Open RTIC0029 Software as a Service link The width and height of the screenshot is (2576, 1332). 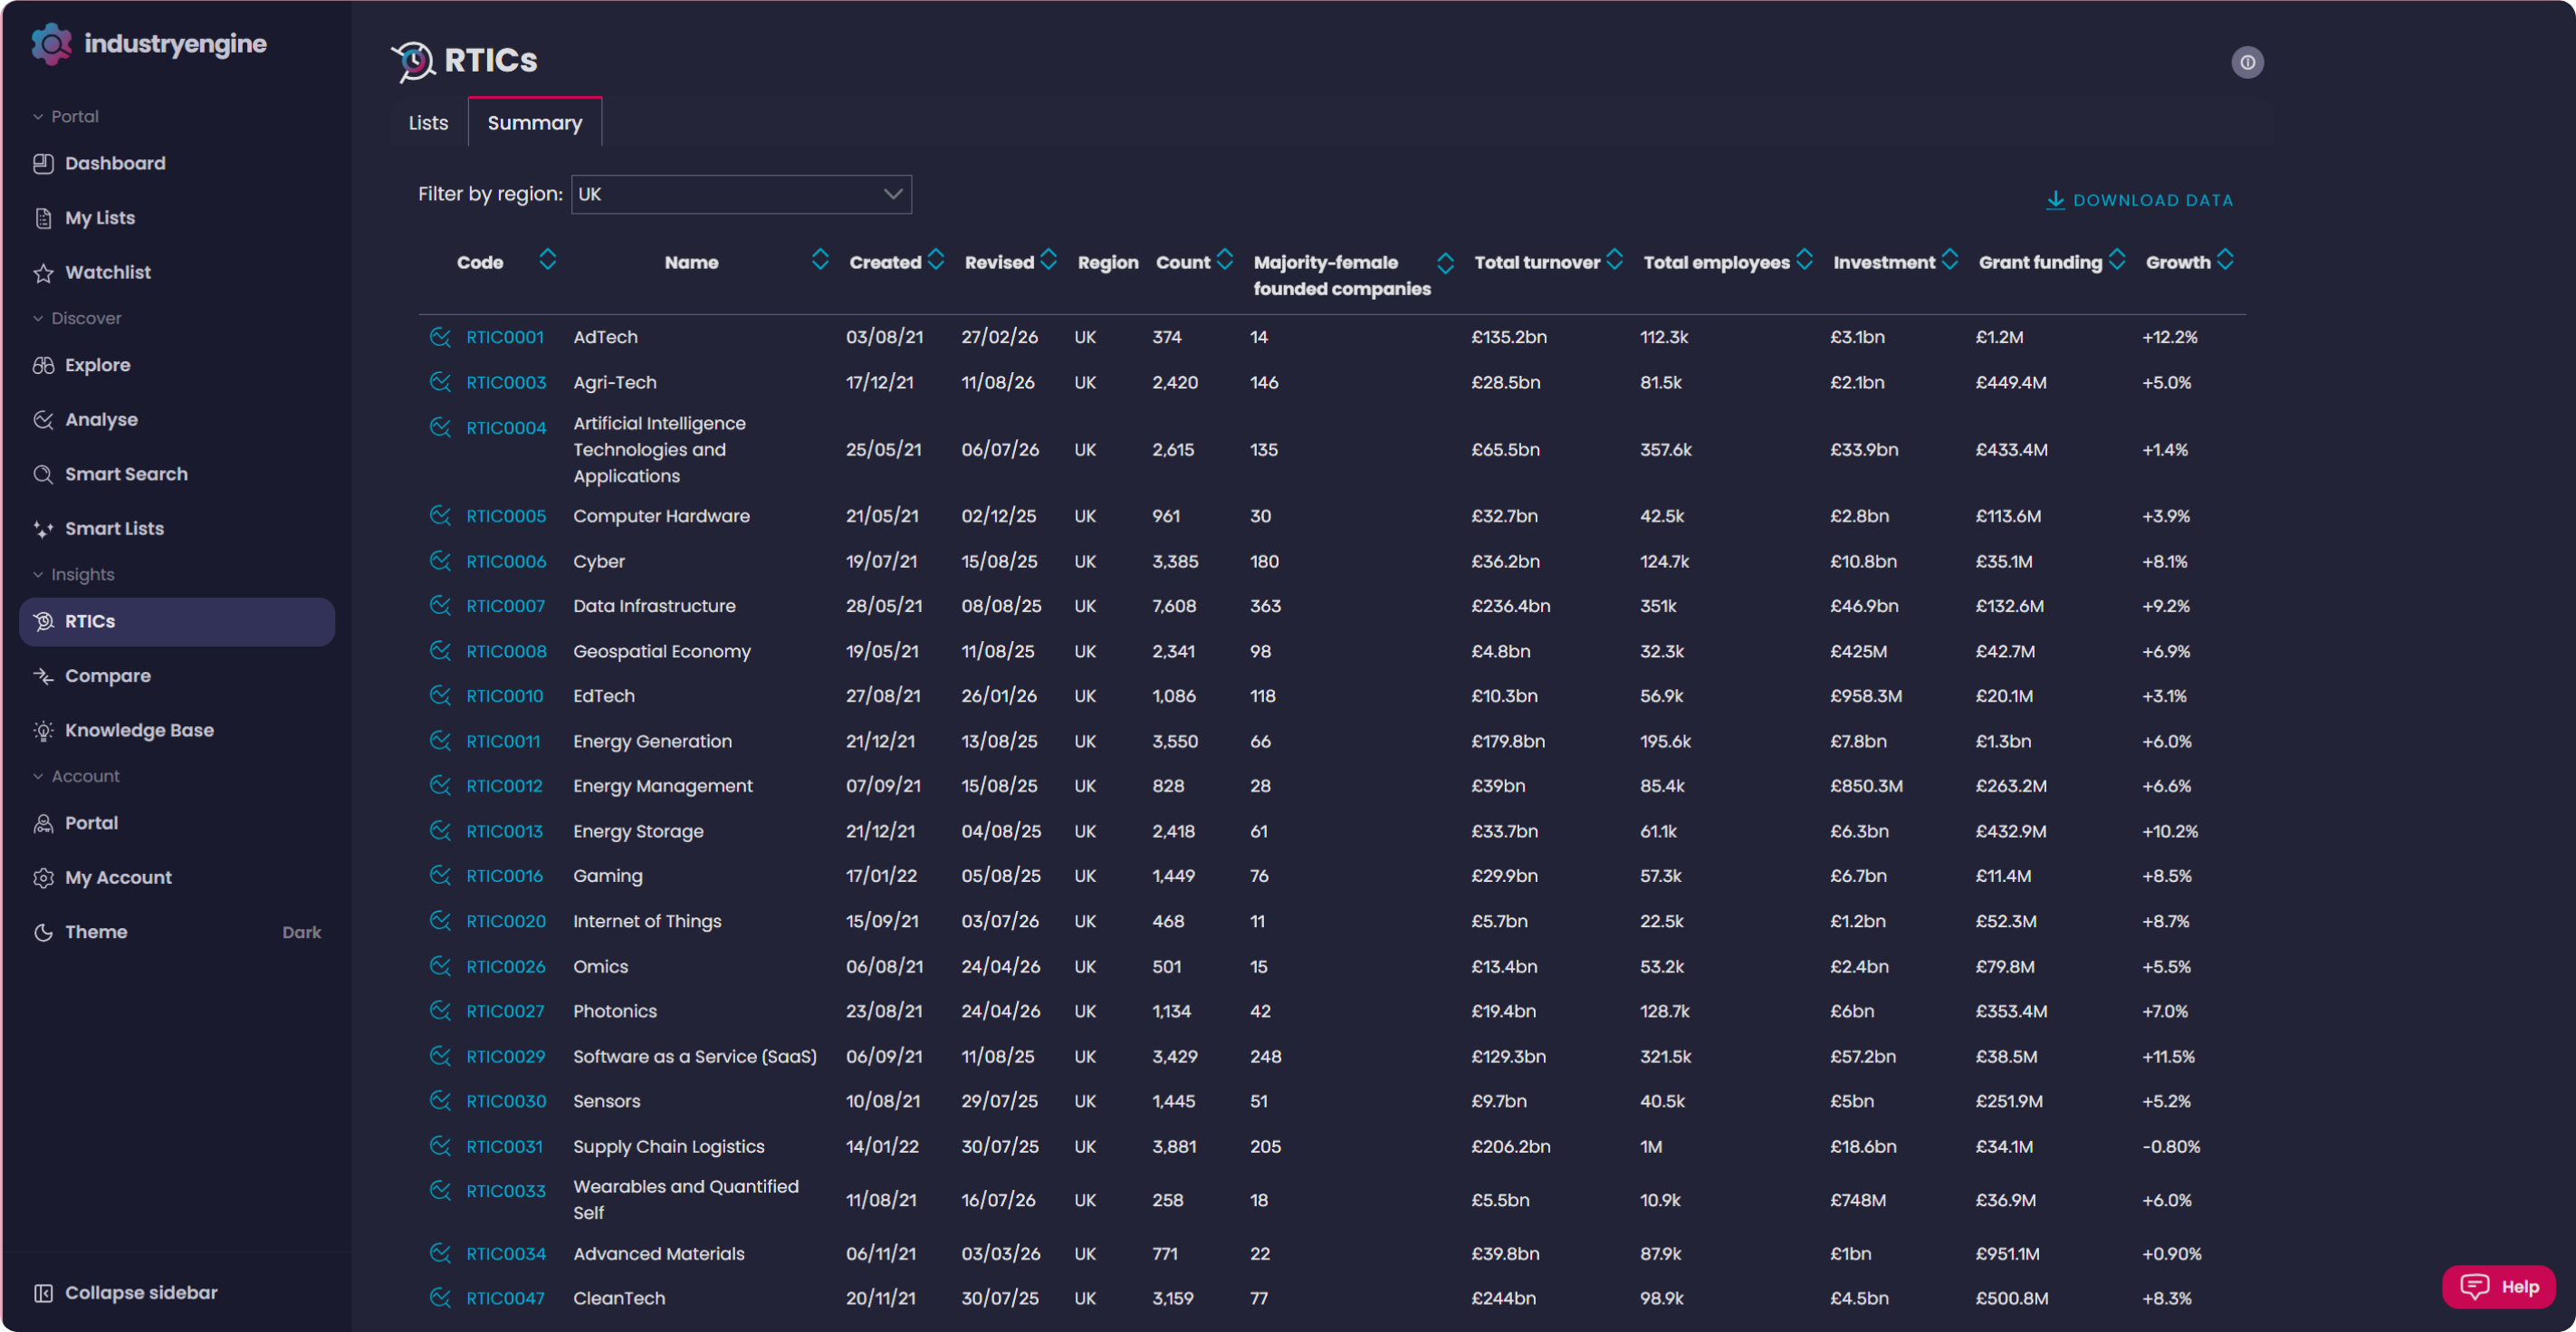tap(506, 1057)
